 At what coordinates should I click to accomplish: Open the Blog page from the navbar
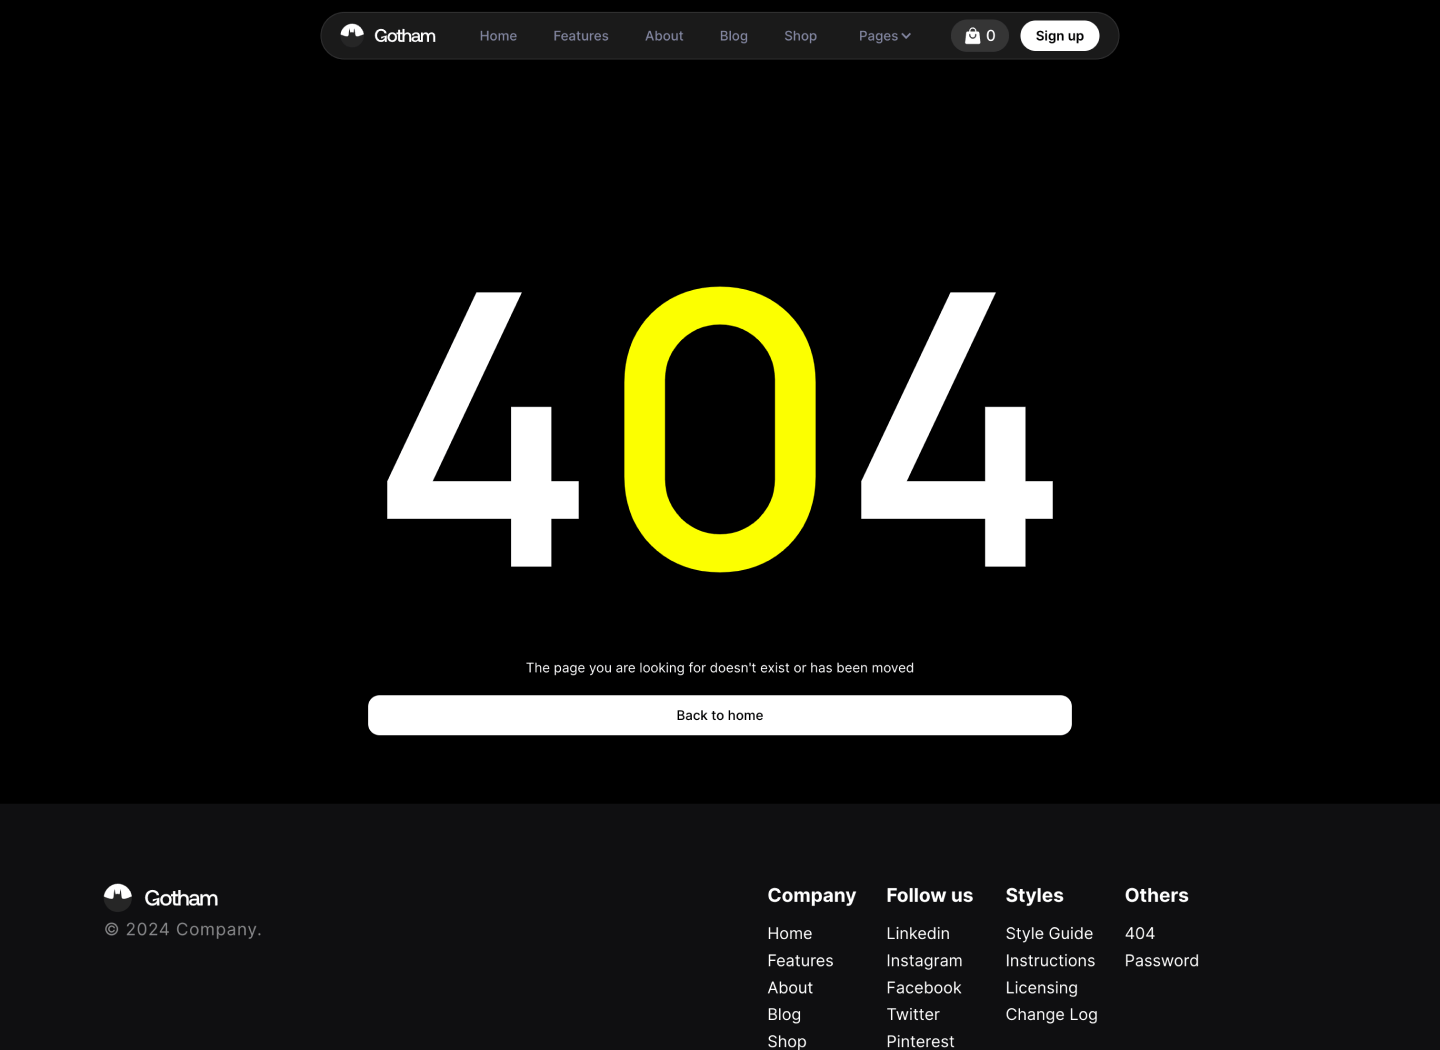(733, 35)
